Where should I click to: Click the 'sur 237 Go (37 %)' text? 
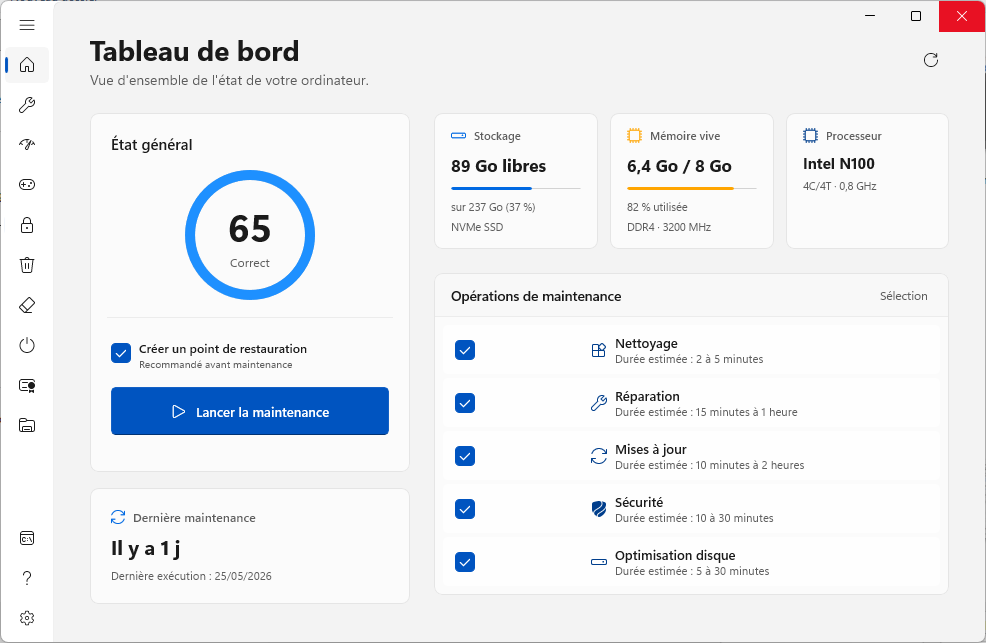tap(493, 207)
